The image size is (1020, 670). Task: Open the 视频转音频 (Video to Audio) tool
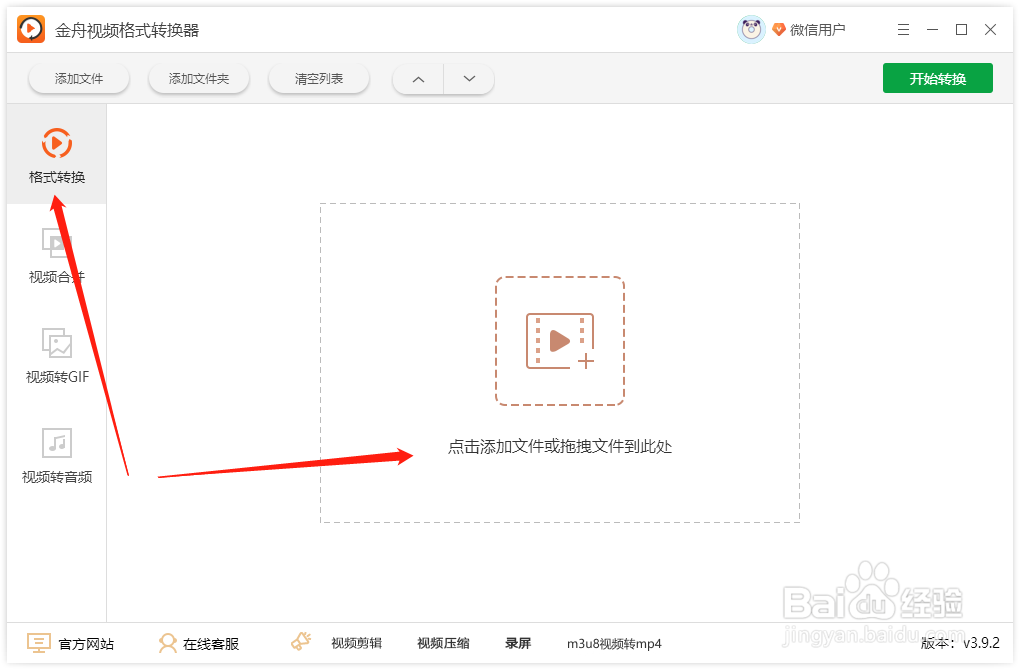point(56,455)
